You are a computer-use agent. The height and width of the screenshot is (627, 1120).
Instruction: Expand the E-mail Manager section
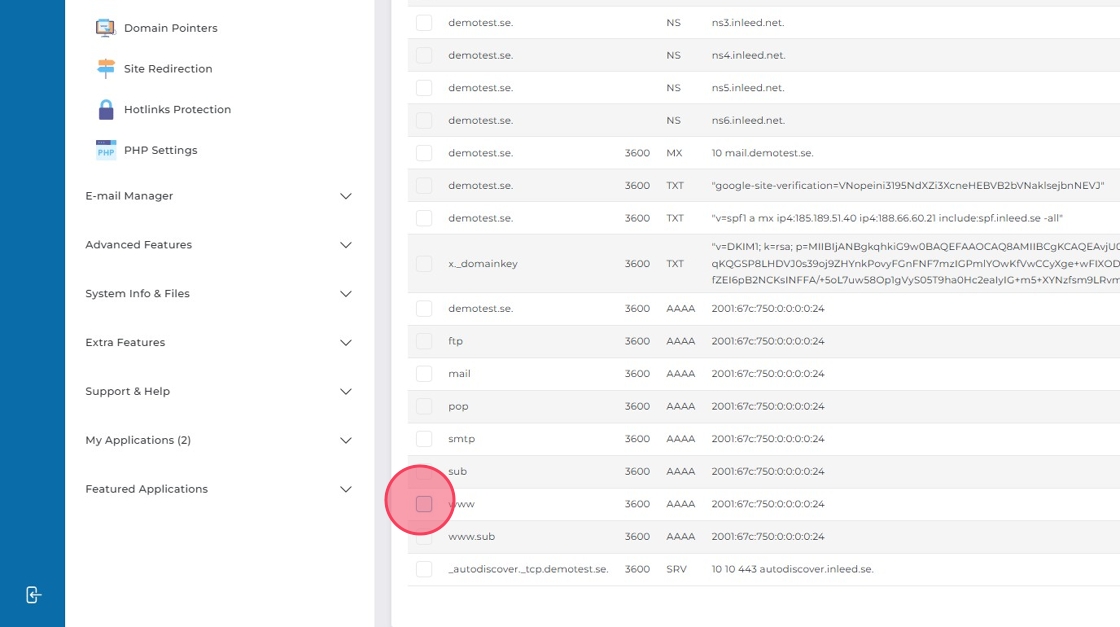click(346, 196)
